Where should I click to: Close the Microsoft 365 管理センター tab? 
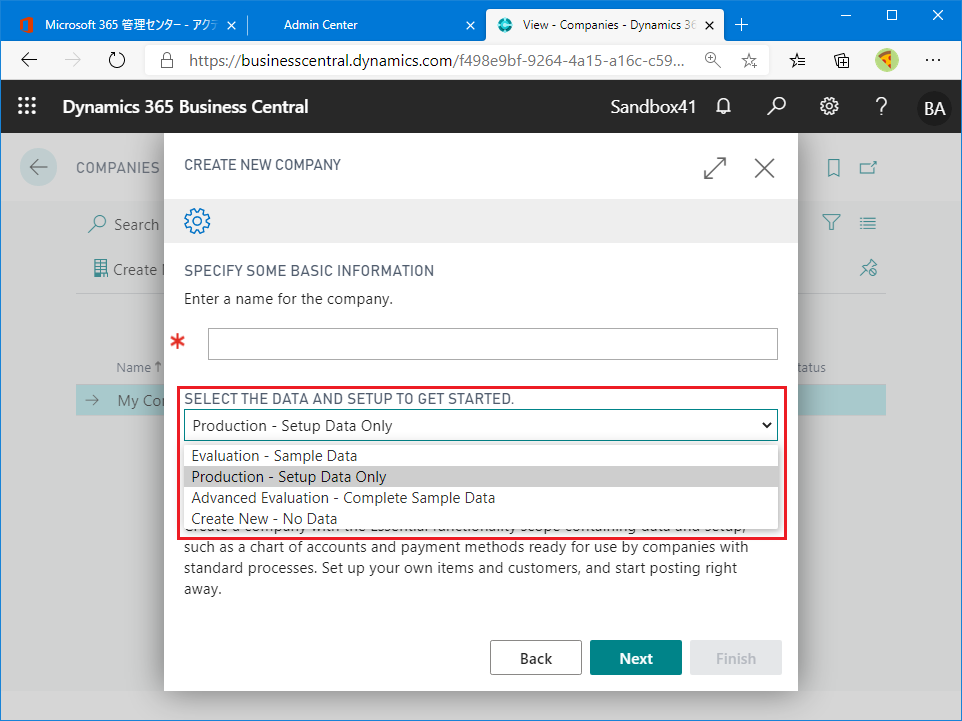tap(231, 25)
